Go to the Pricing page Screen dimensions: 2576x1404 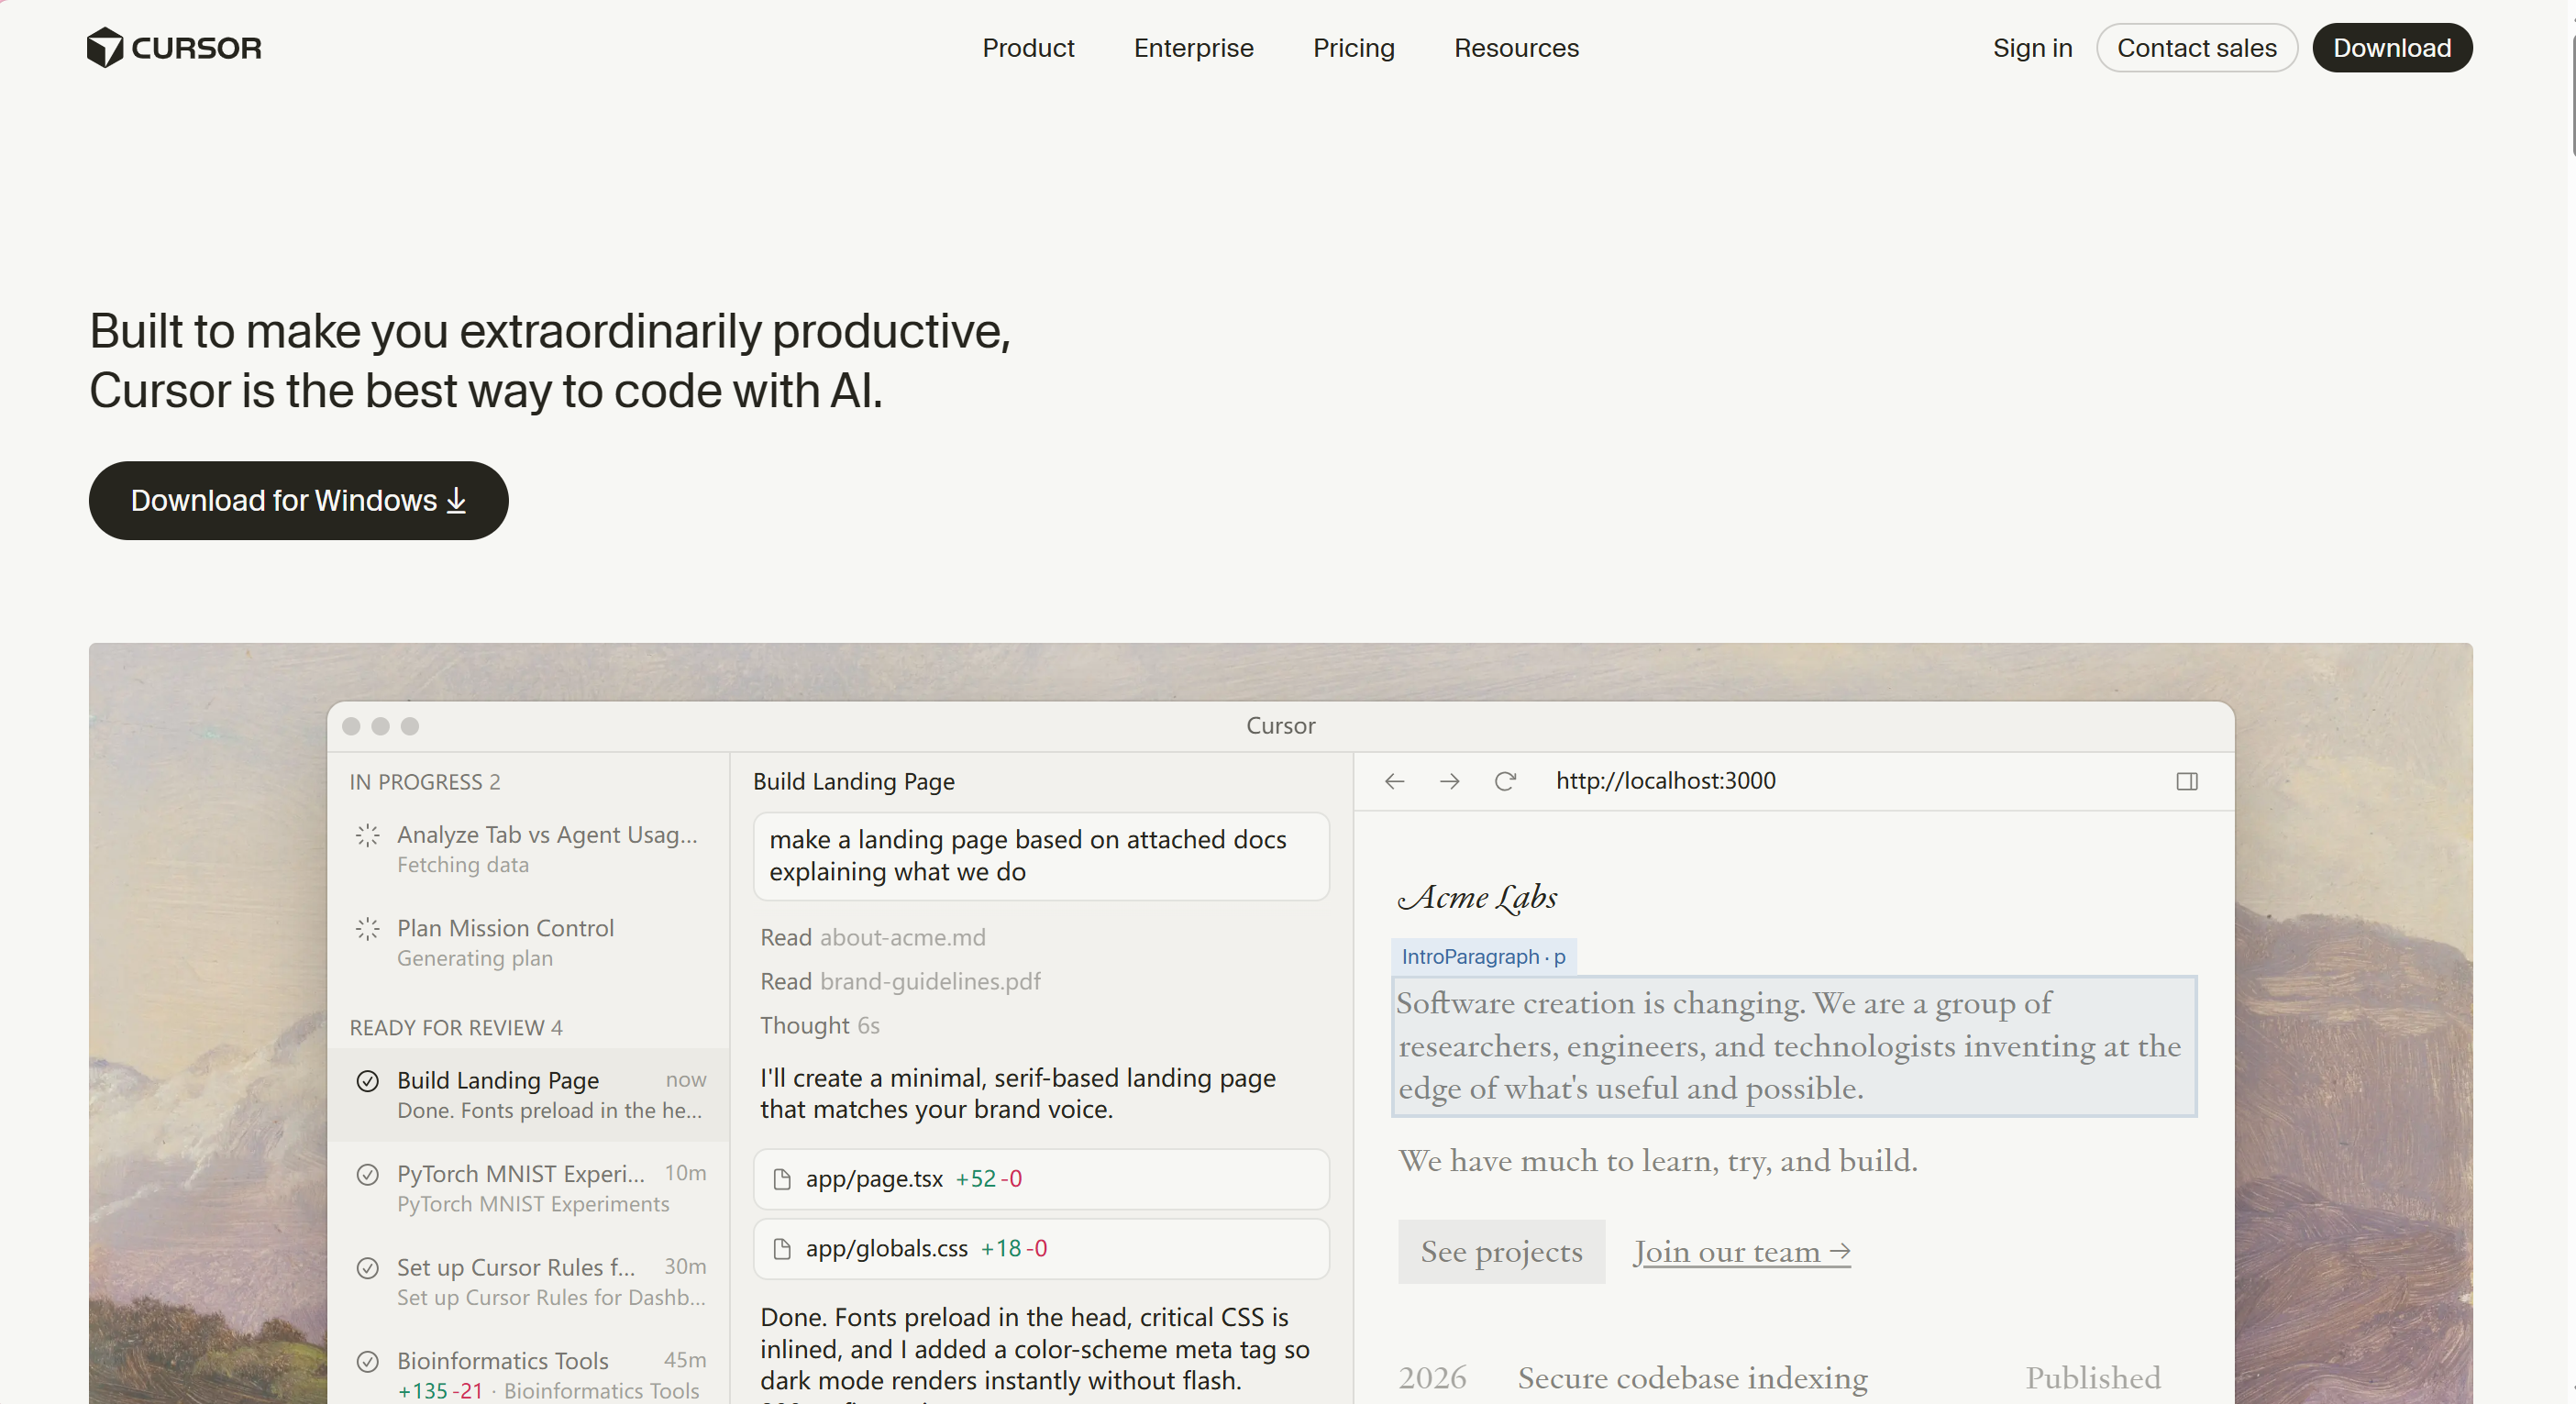coord(1353,48)
